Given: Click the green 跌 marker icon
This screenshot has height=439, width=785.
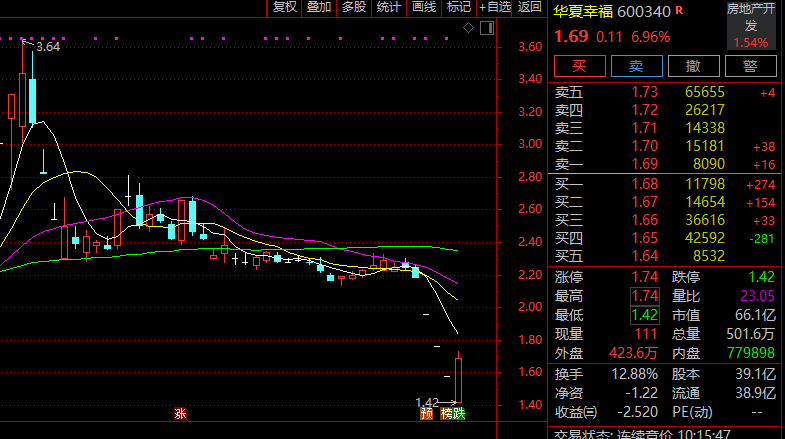Looking at the screenshot, I should (460, 413).
